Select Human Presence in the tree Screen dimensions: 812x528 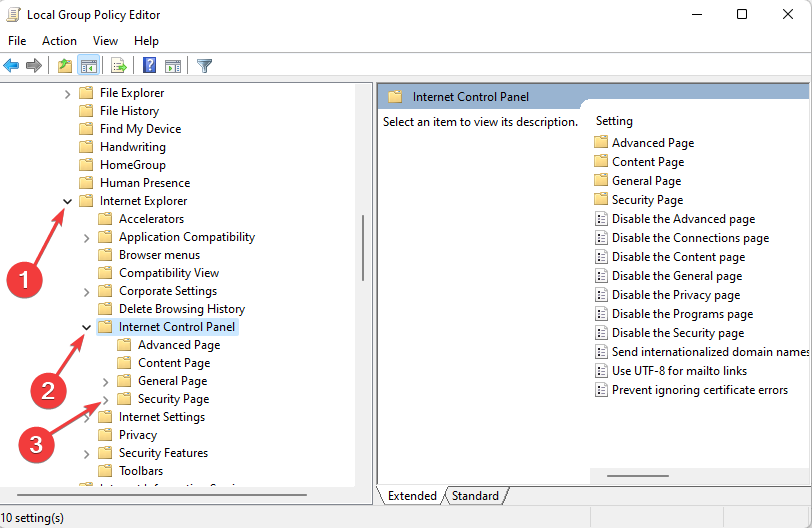[145, 183]
